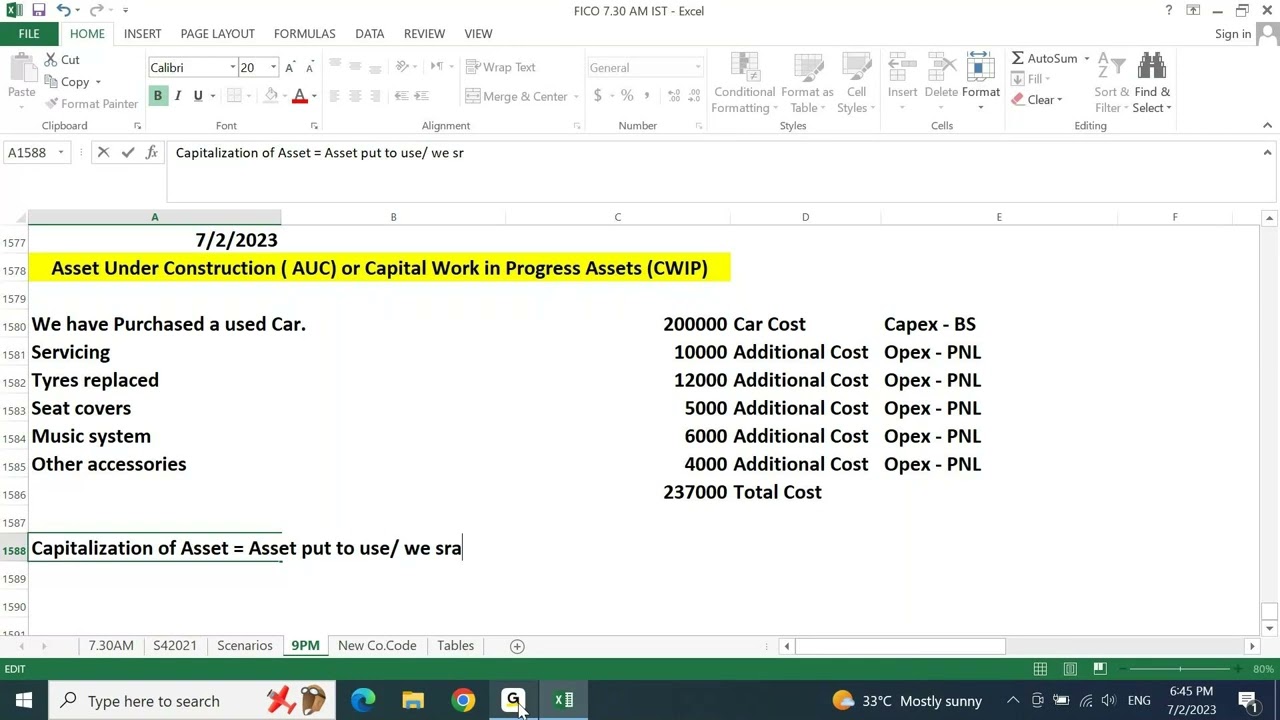This screenshot has height=720, width=1280.
Task: Click the zoom slider in status bar
Action: pos(1181,669)
